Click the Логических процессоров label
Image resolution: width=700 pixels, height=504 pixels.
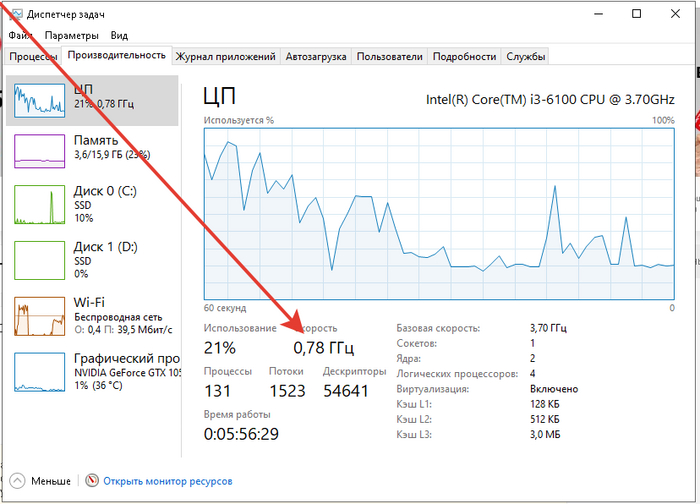point(457,374)
